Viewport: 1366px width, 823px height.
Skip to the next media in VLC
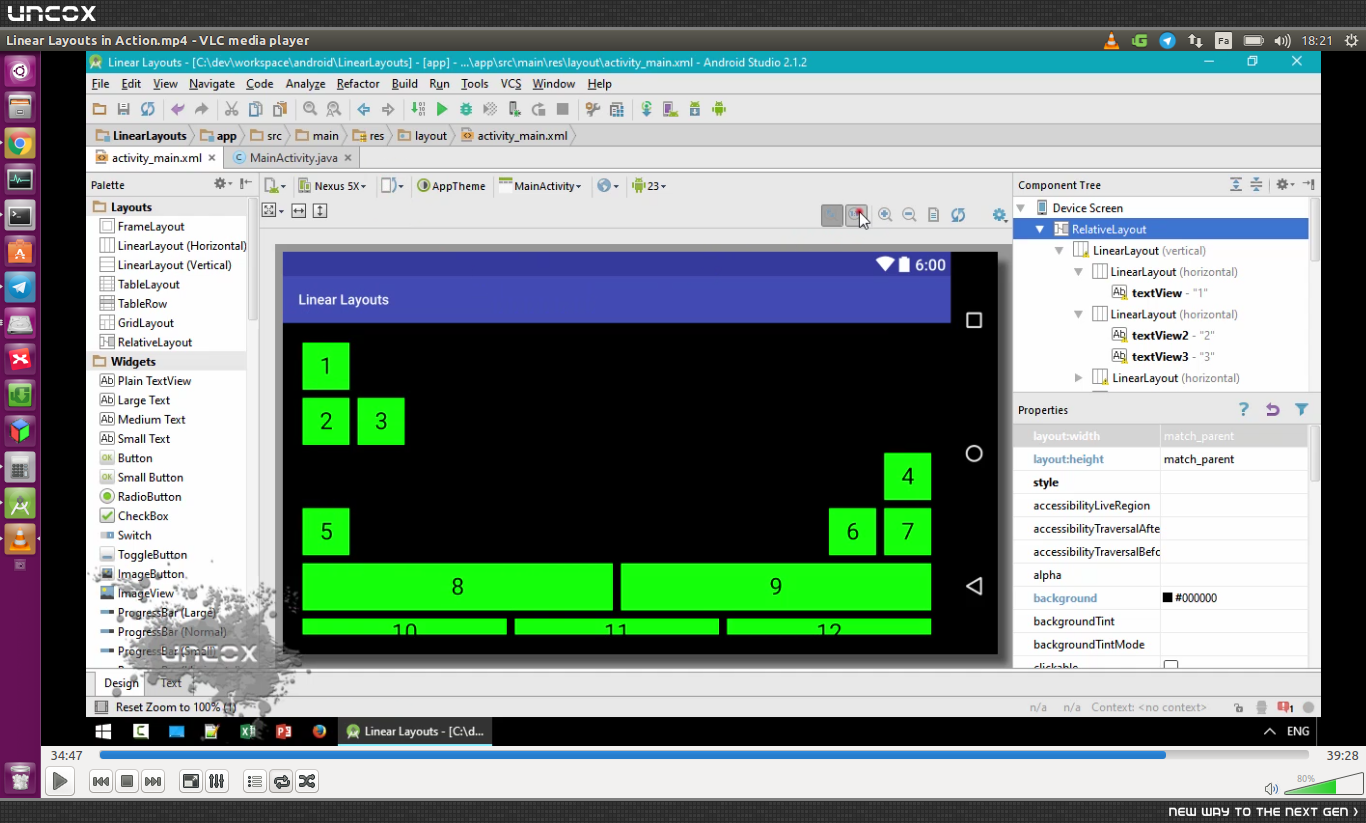[x=152, y=781]
